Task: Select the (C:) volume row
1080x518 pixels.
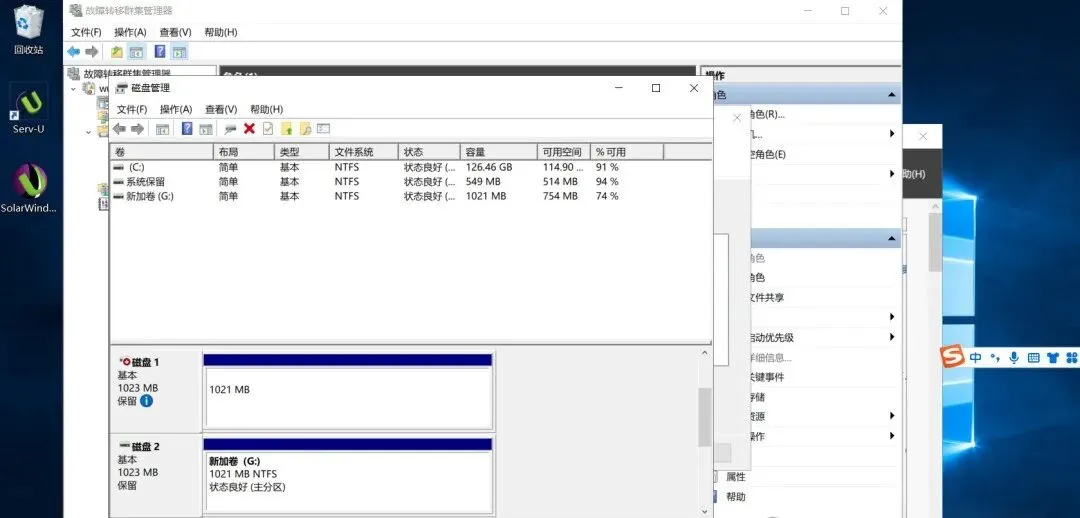Action: click(411, 167)
